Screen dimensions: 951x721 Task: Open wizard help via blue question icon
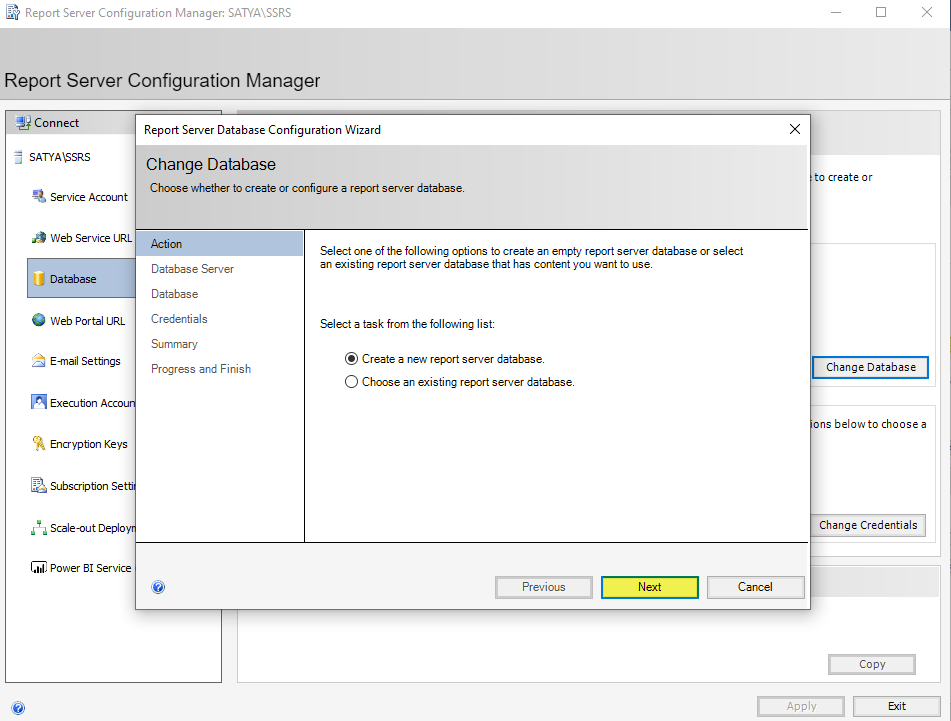(x=158, y=587)
